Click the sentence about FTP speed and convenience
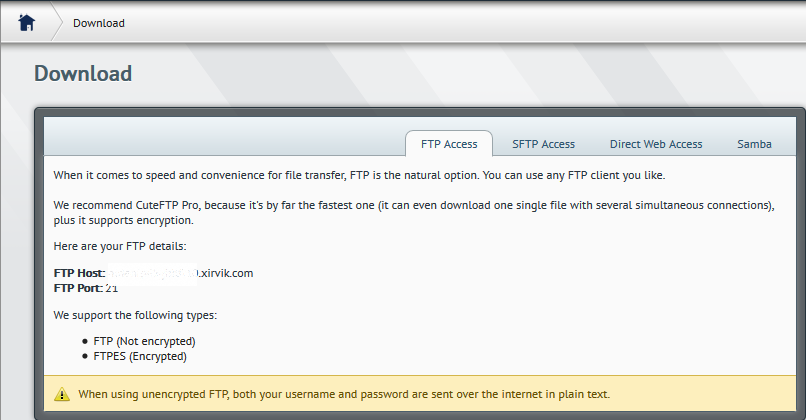806x420 pixels. click(359, 175)
